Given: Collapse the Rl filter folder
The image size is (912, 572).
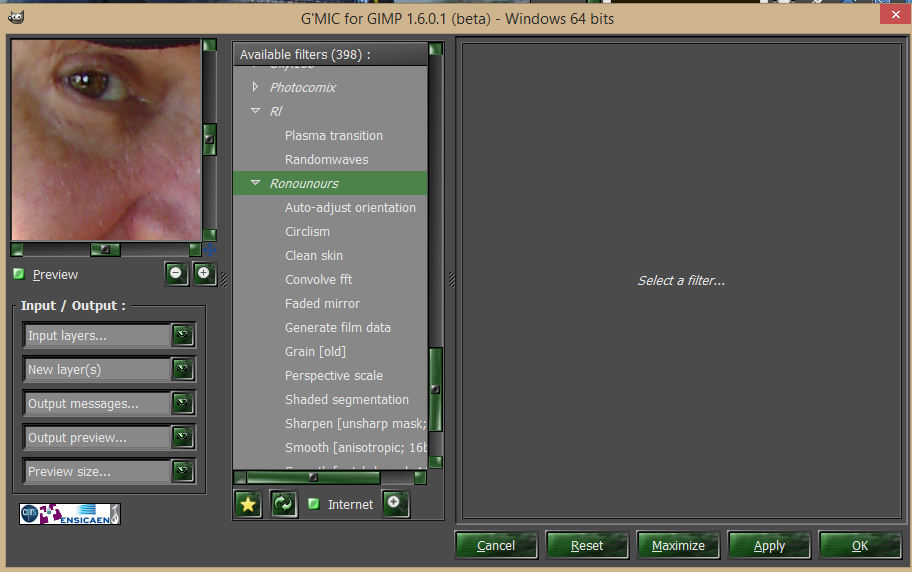Looking at the screenshot, I should [255, 111].
